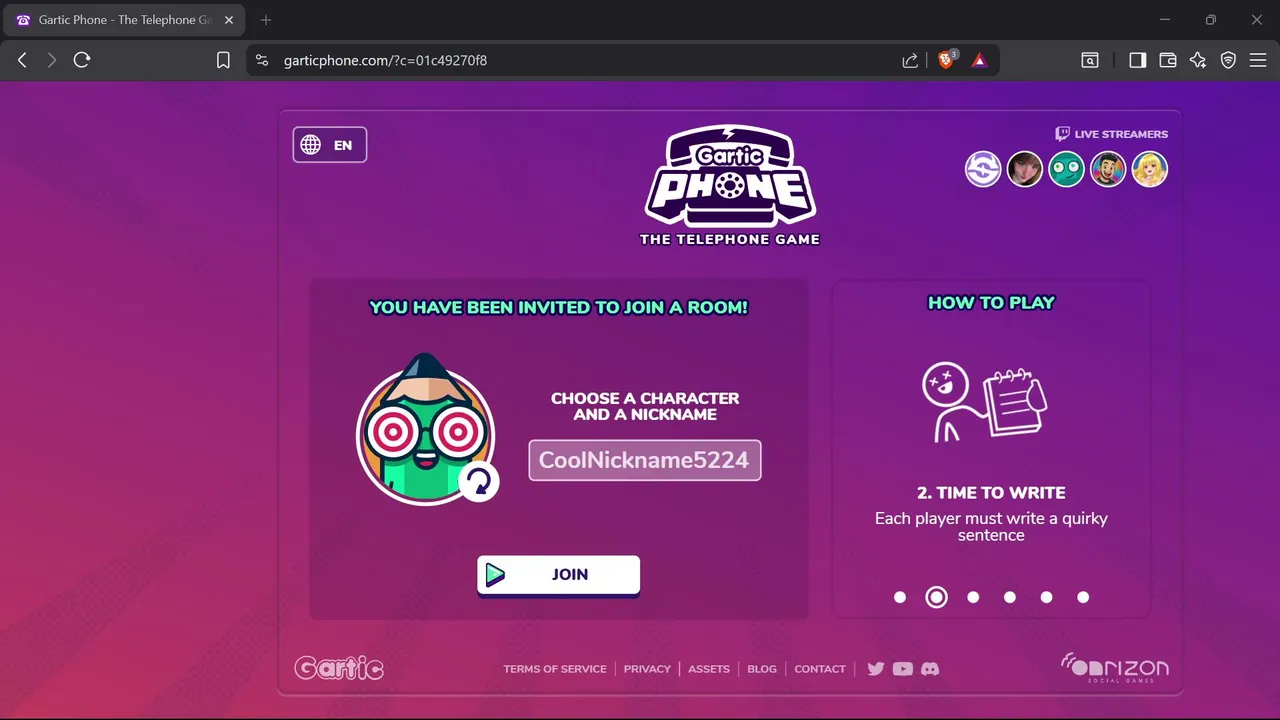Image resolution: width=1280 pixels, height=720 pixels.
Task: Open the YouTube icon in footer
Action: click(903, 669)
